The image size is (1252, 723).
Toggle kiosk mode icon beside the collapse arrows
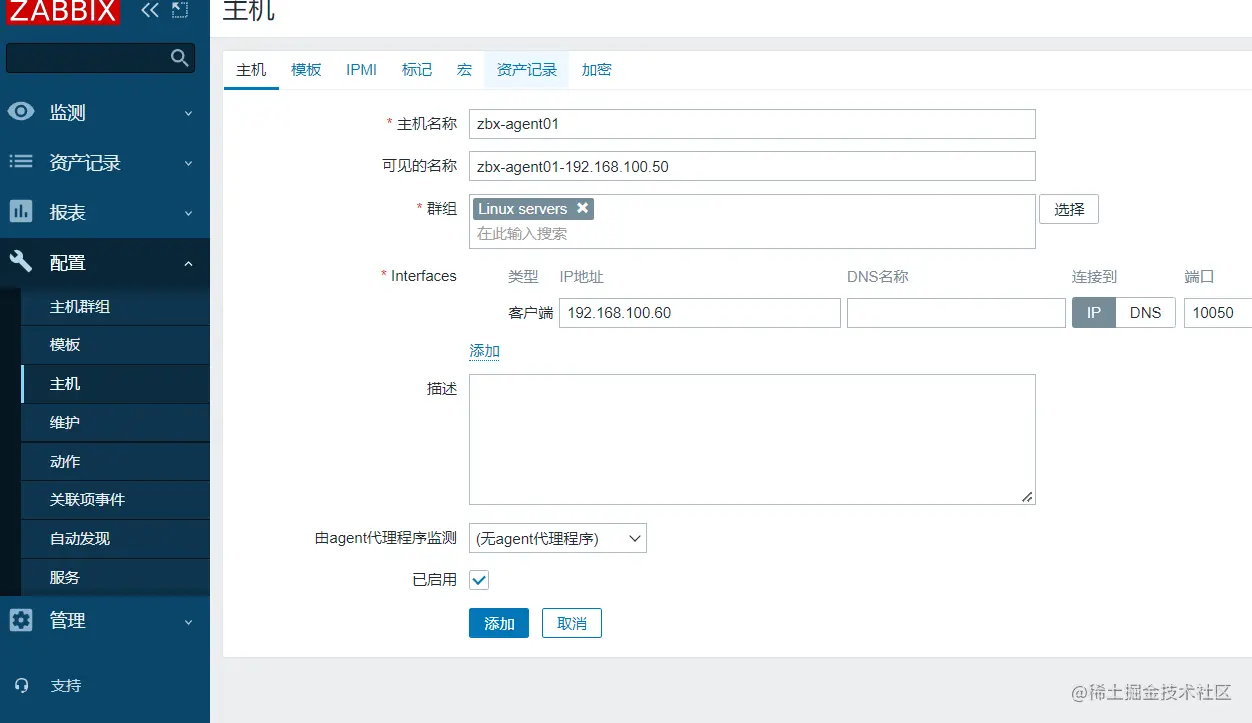pos(180,10)
